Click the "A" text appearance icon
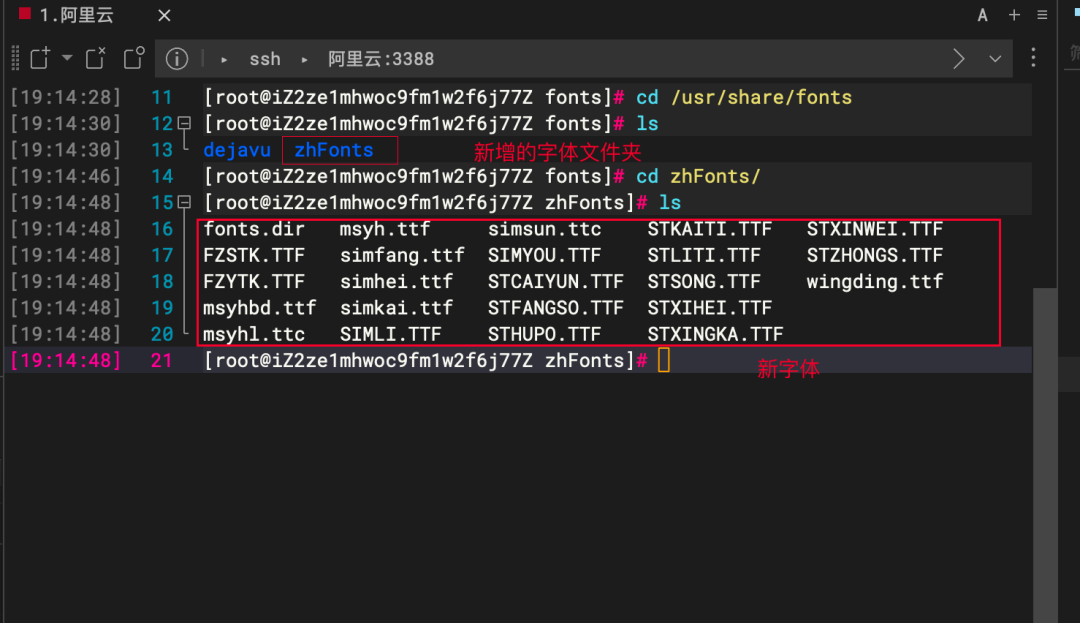 (x=982, y=15)
